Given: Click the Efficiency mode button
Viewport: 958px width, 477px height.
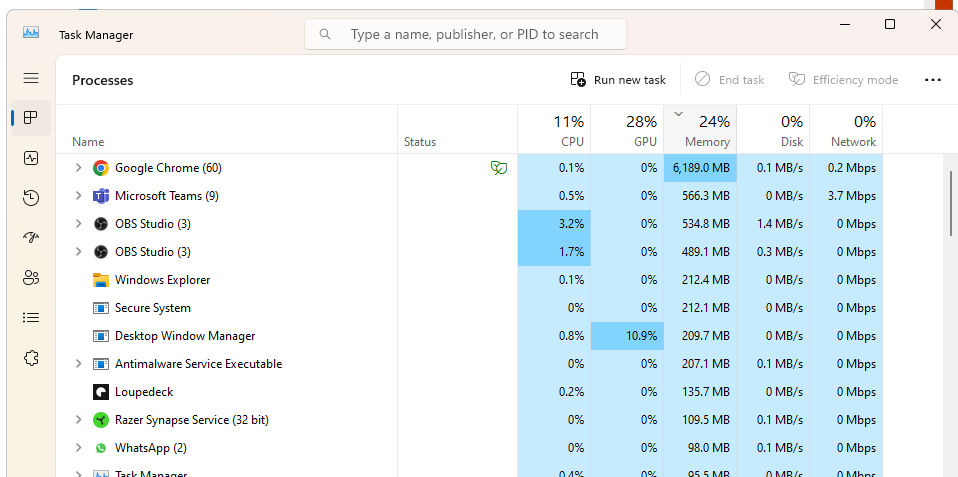Looking at the screenshot, I should tap(843, 80).
